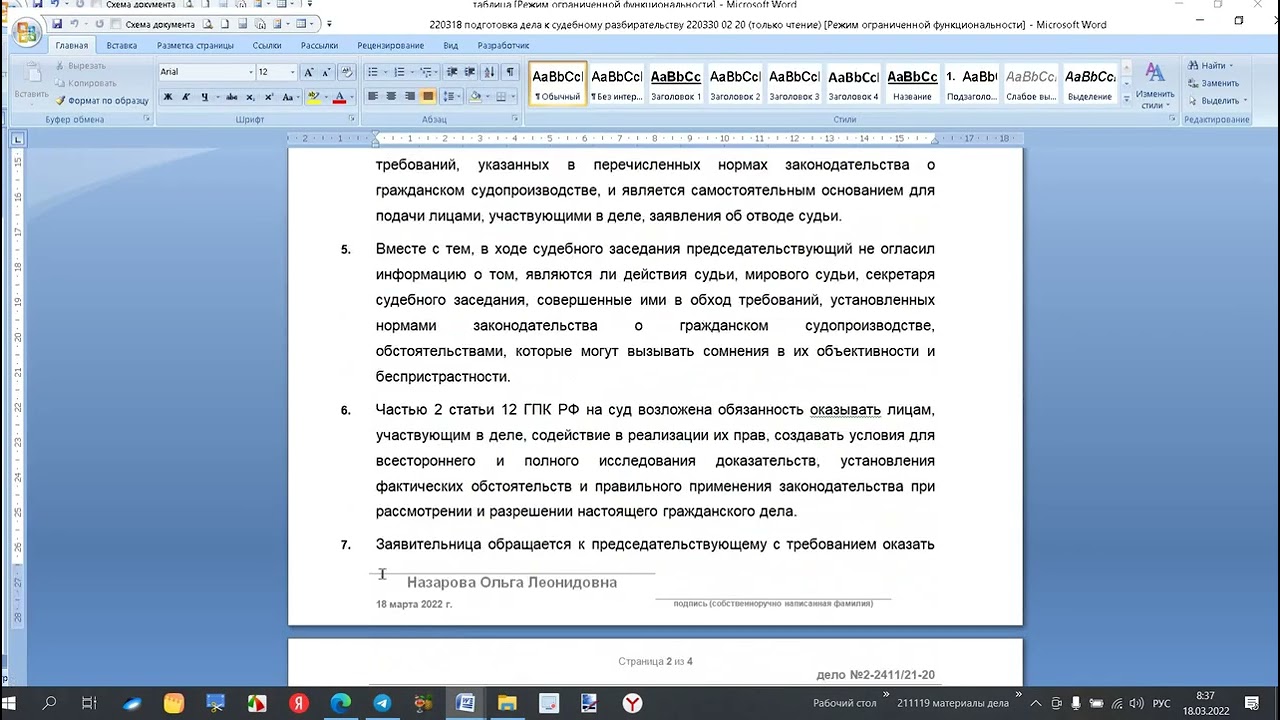Screen dimensions: 1280x720
Task: Open Рецензирование ribbon tab
Action: pos(391,46)
